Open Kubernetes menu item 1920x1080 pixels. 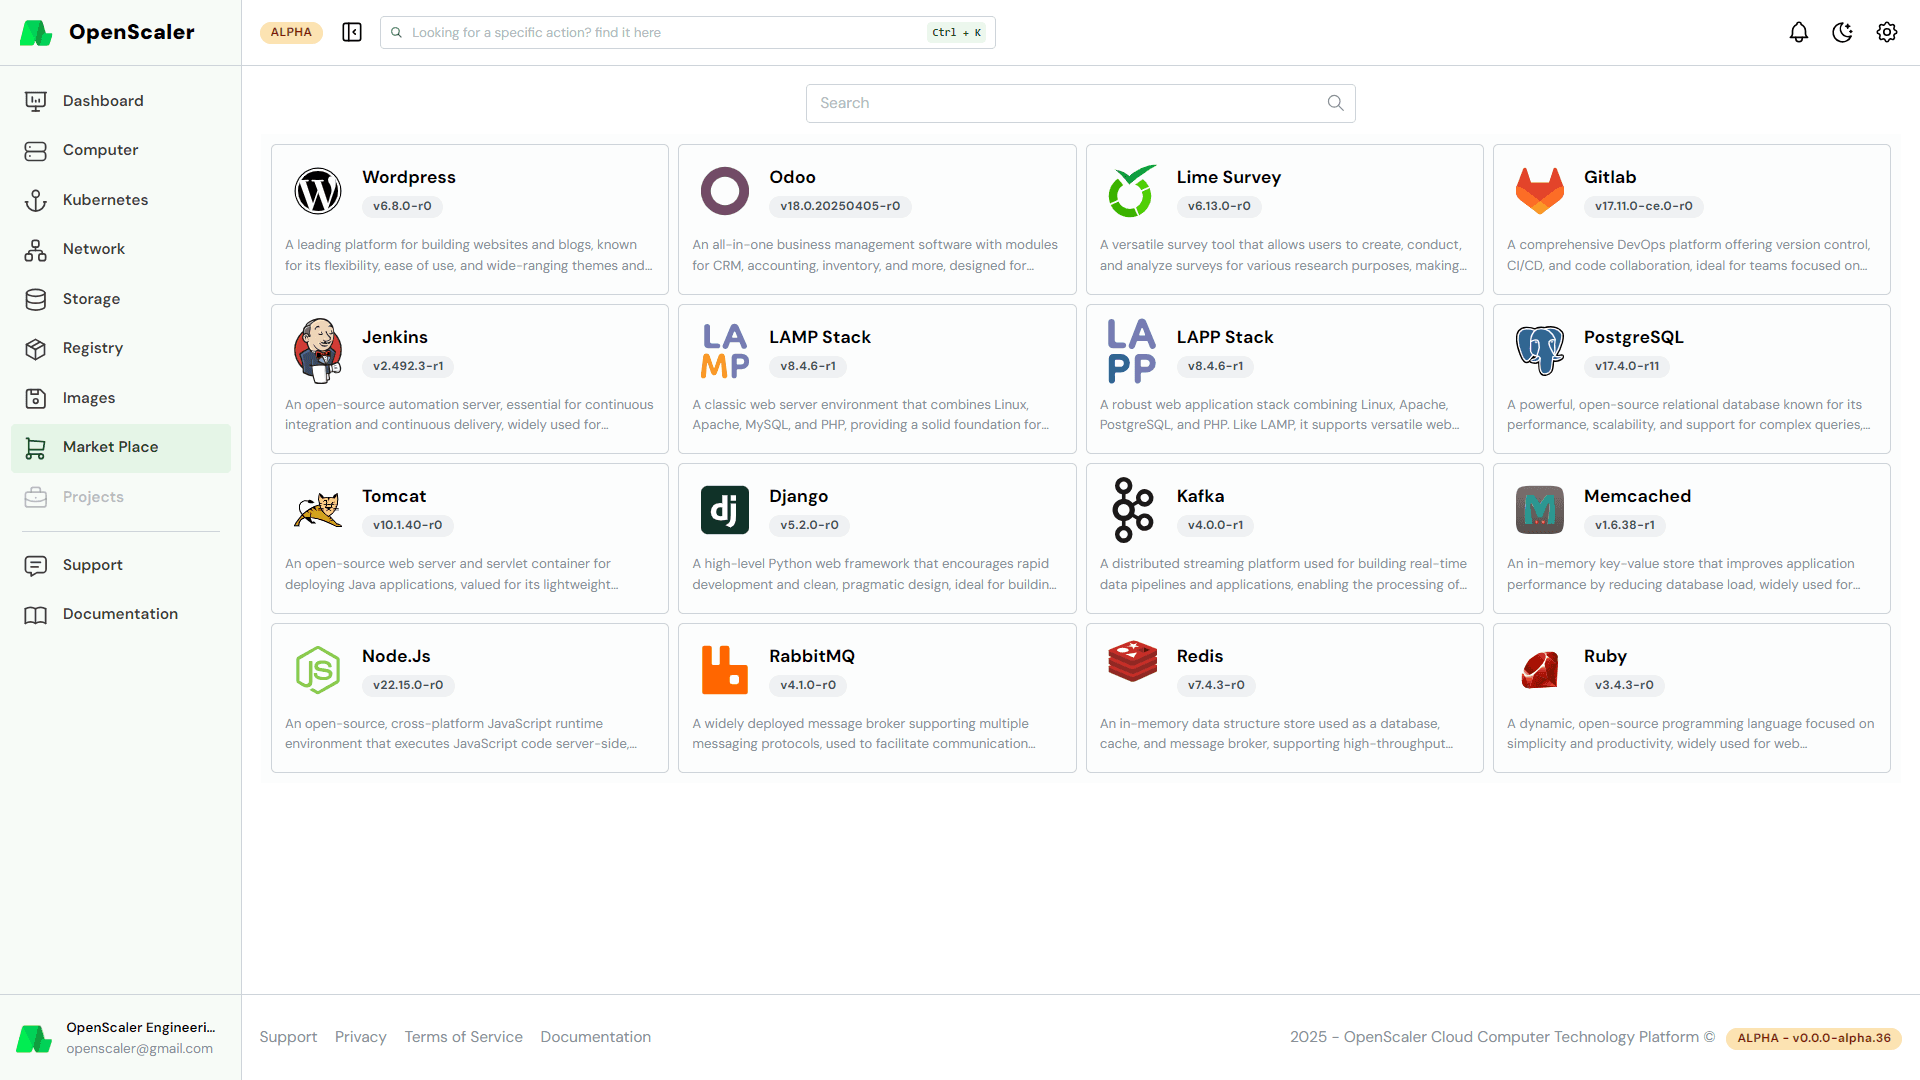(x=121, y=200)
